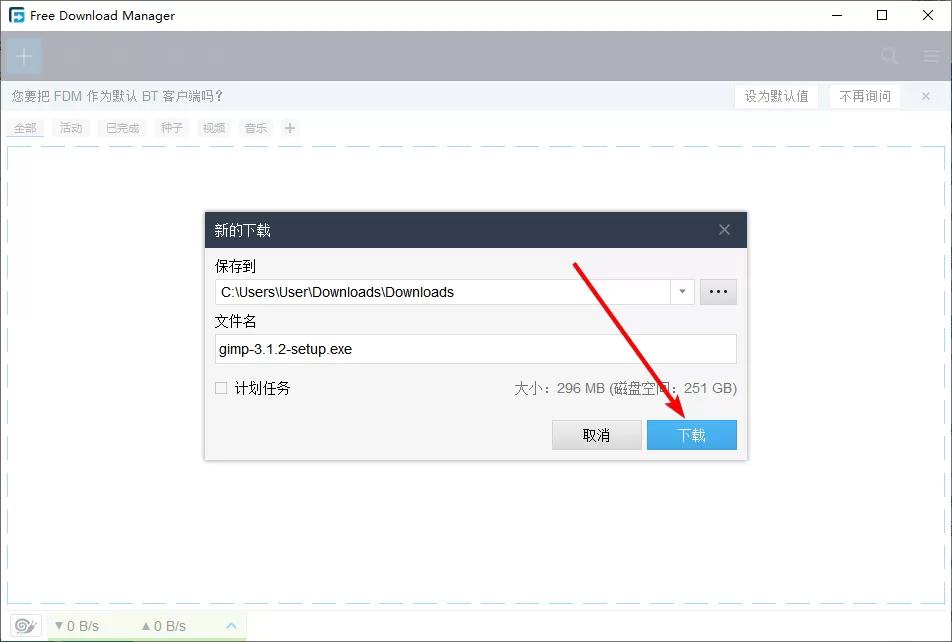Image resolution: width=952 pixels, height=642 pixels.
Task: Click the save path field C:\Users\User\Downloads\Downloads
Action: (x=443, y=292)
